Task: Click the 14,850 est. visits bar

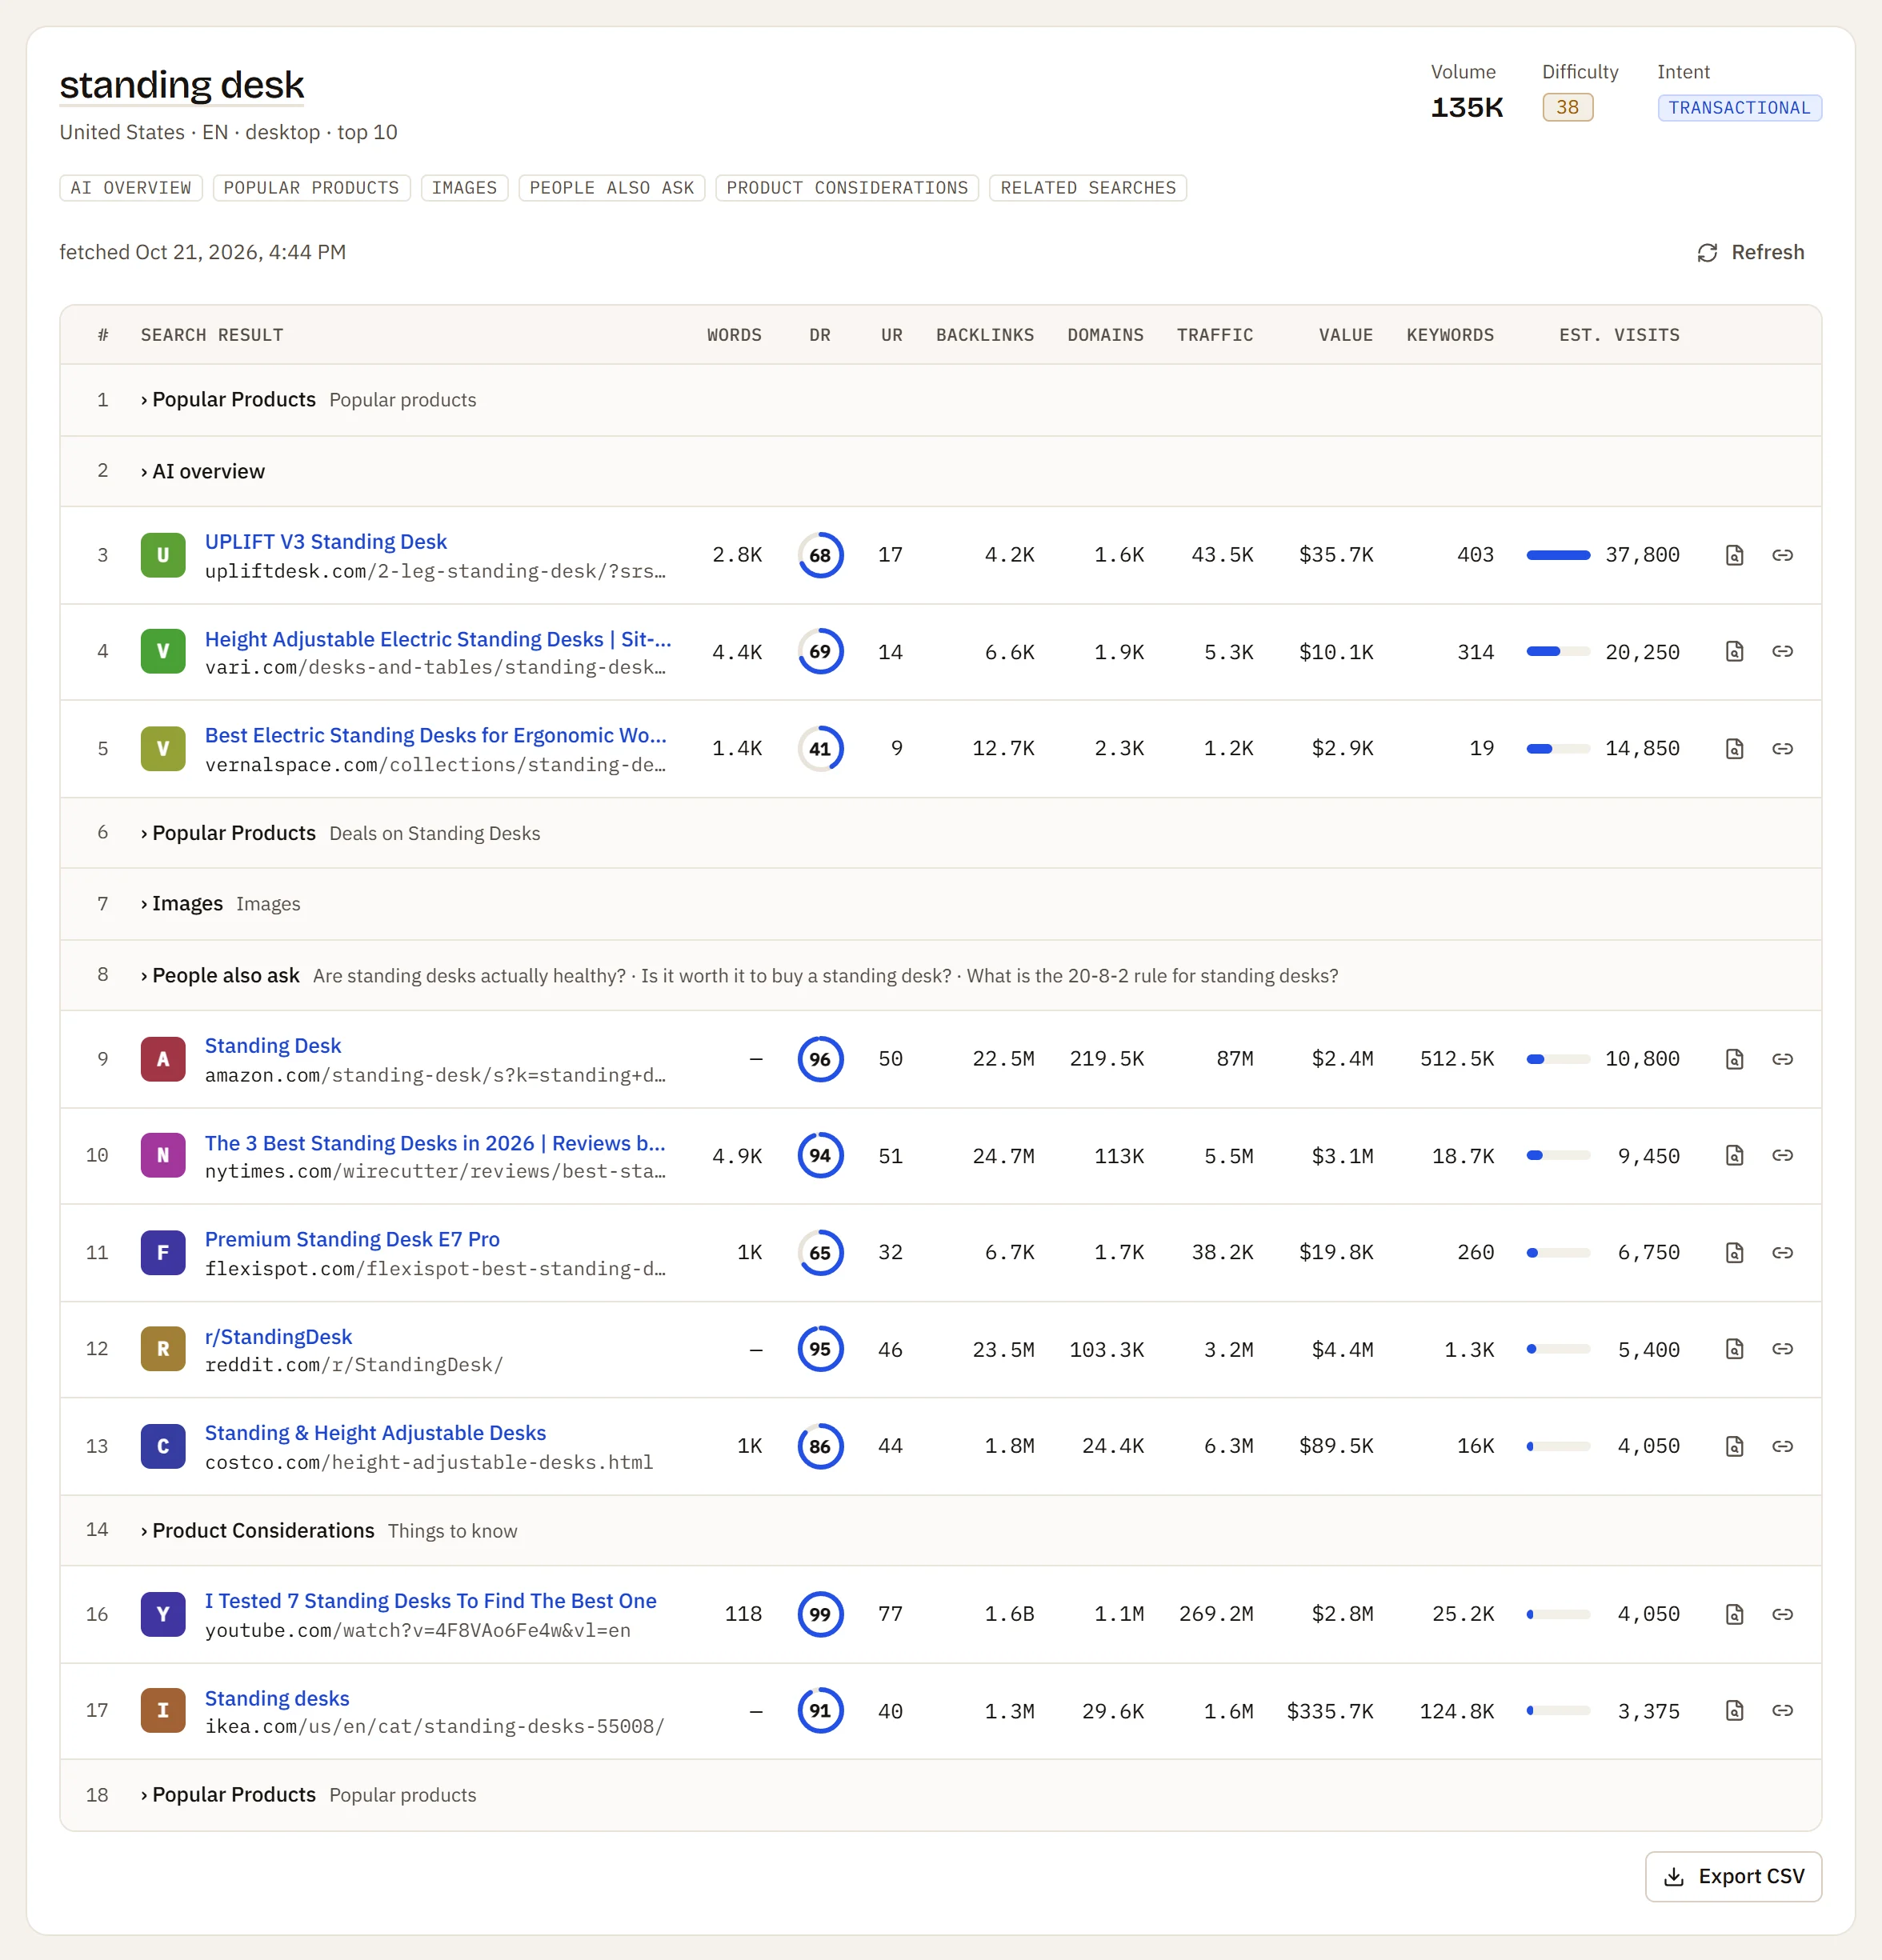Action: [1558, 748]
